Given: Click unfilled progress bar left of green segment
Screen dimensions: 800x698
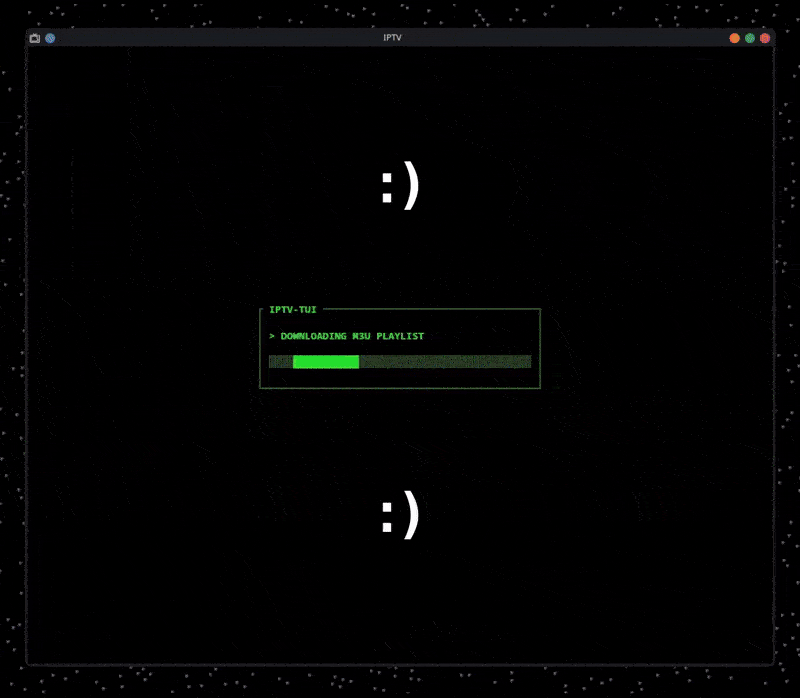Looking at the screenshot, I should (280, 362).
